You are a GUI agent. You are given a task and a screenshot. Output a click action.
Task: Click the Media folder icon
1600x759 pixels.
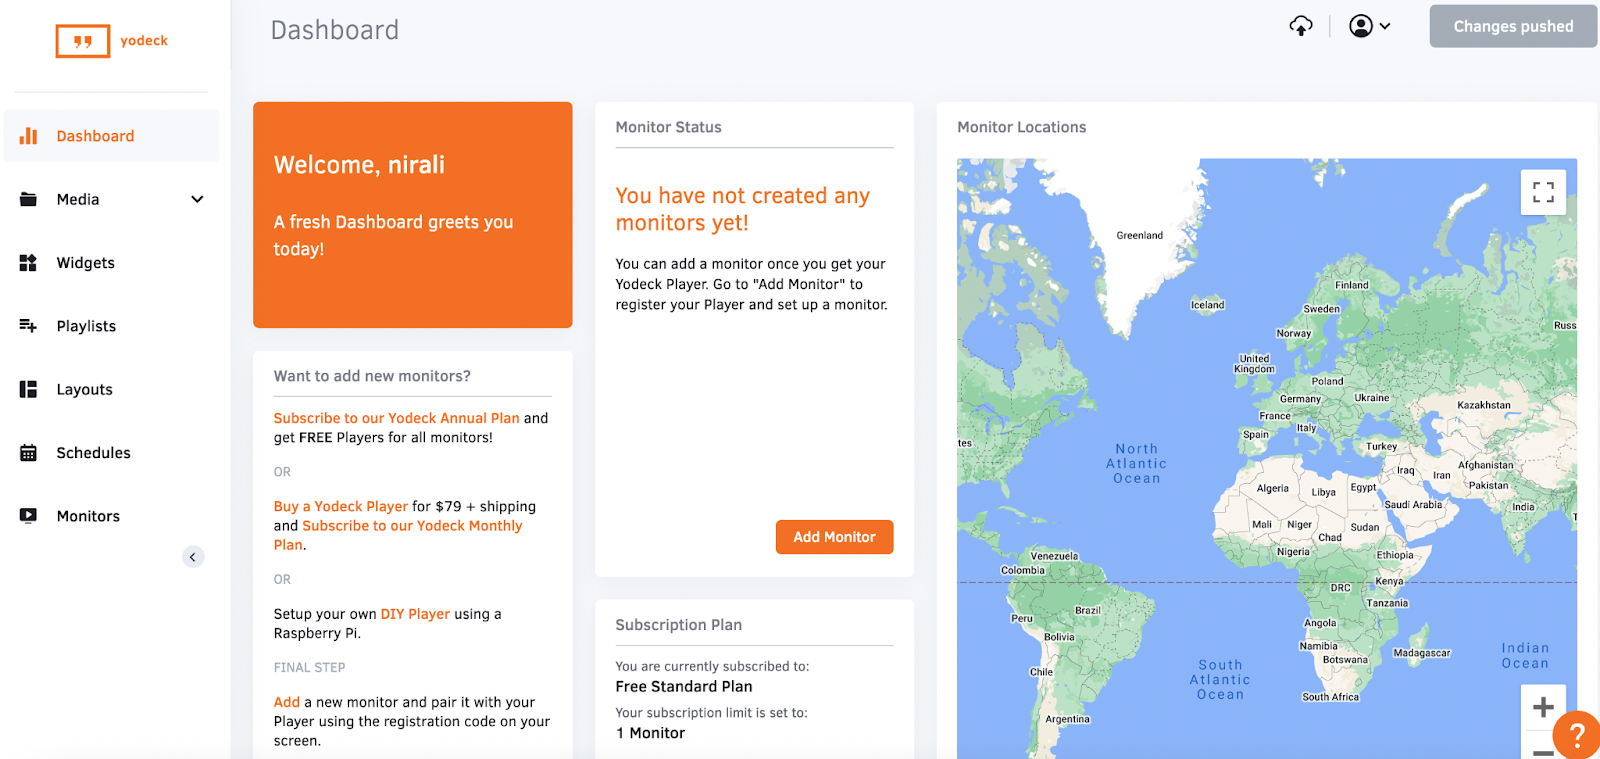pos(28,199)
